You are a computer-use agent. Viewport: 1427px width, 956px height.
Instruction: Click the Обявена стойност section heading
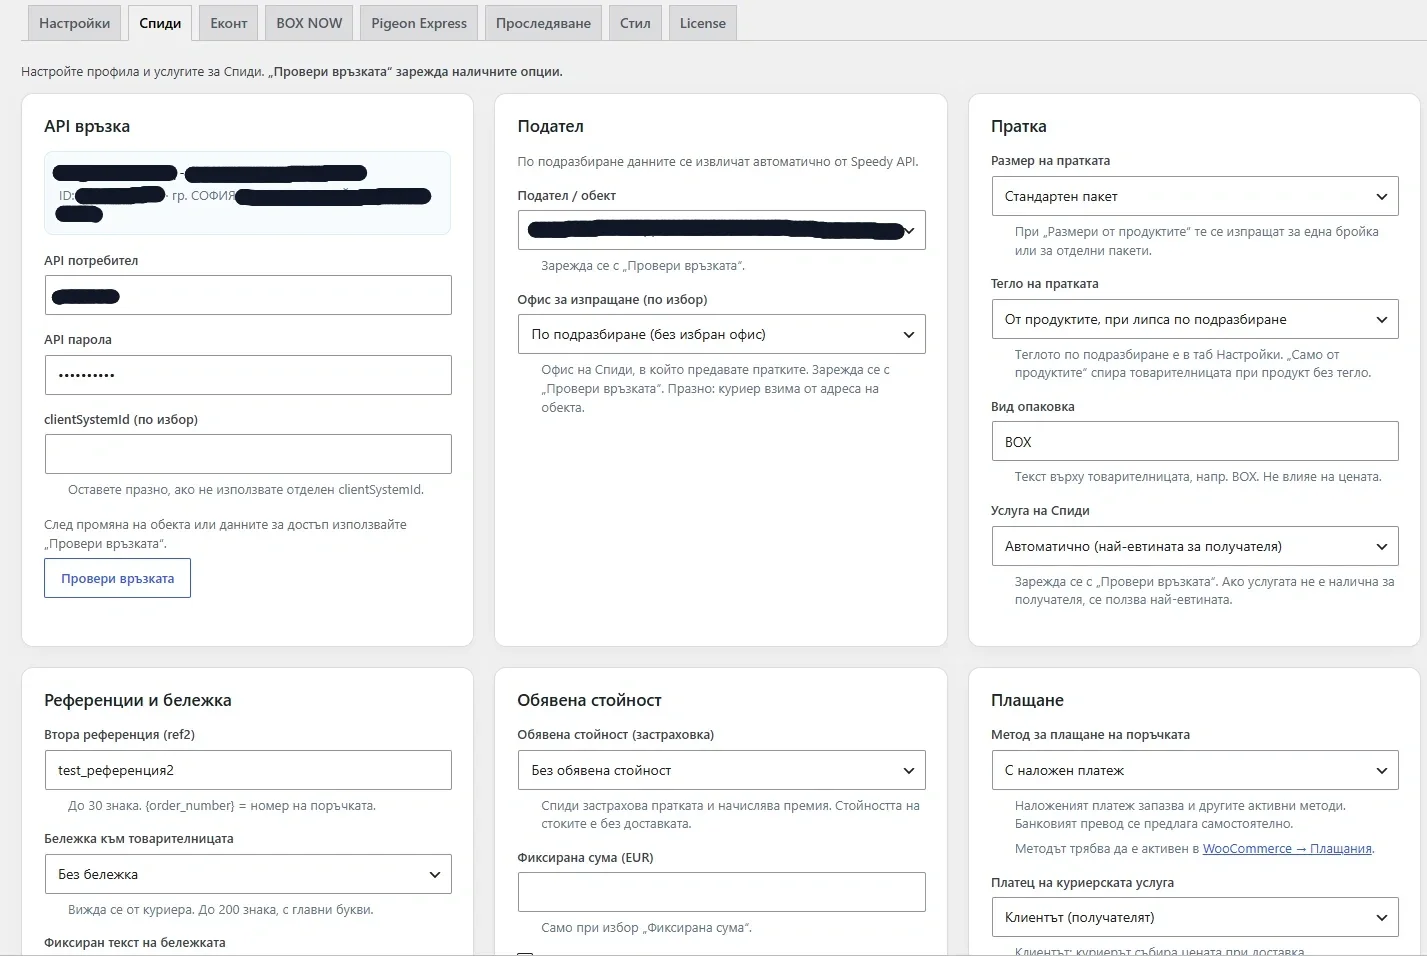tap(589, 700)
